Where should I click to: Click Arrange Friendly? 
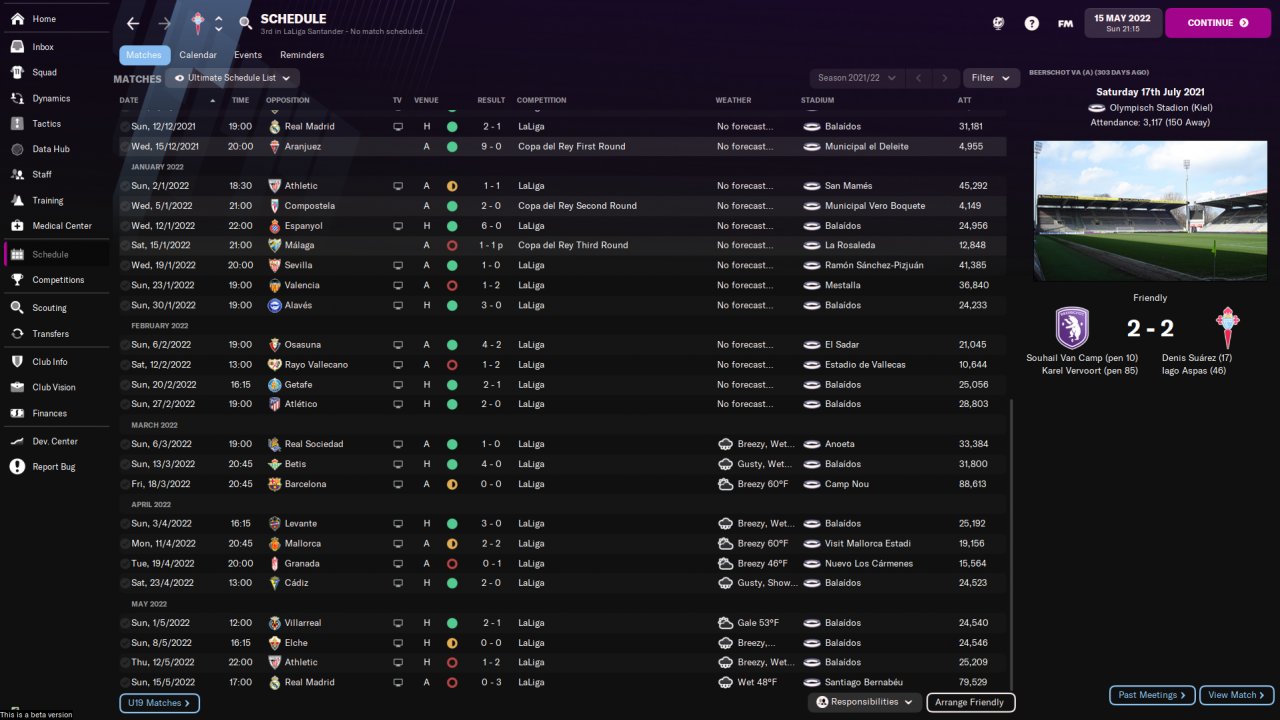coord(971,702)
